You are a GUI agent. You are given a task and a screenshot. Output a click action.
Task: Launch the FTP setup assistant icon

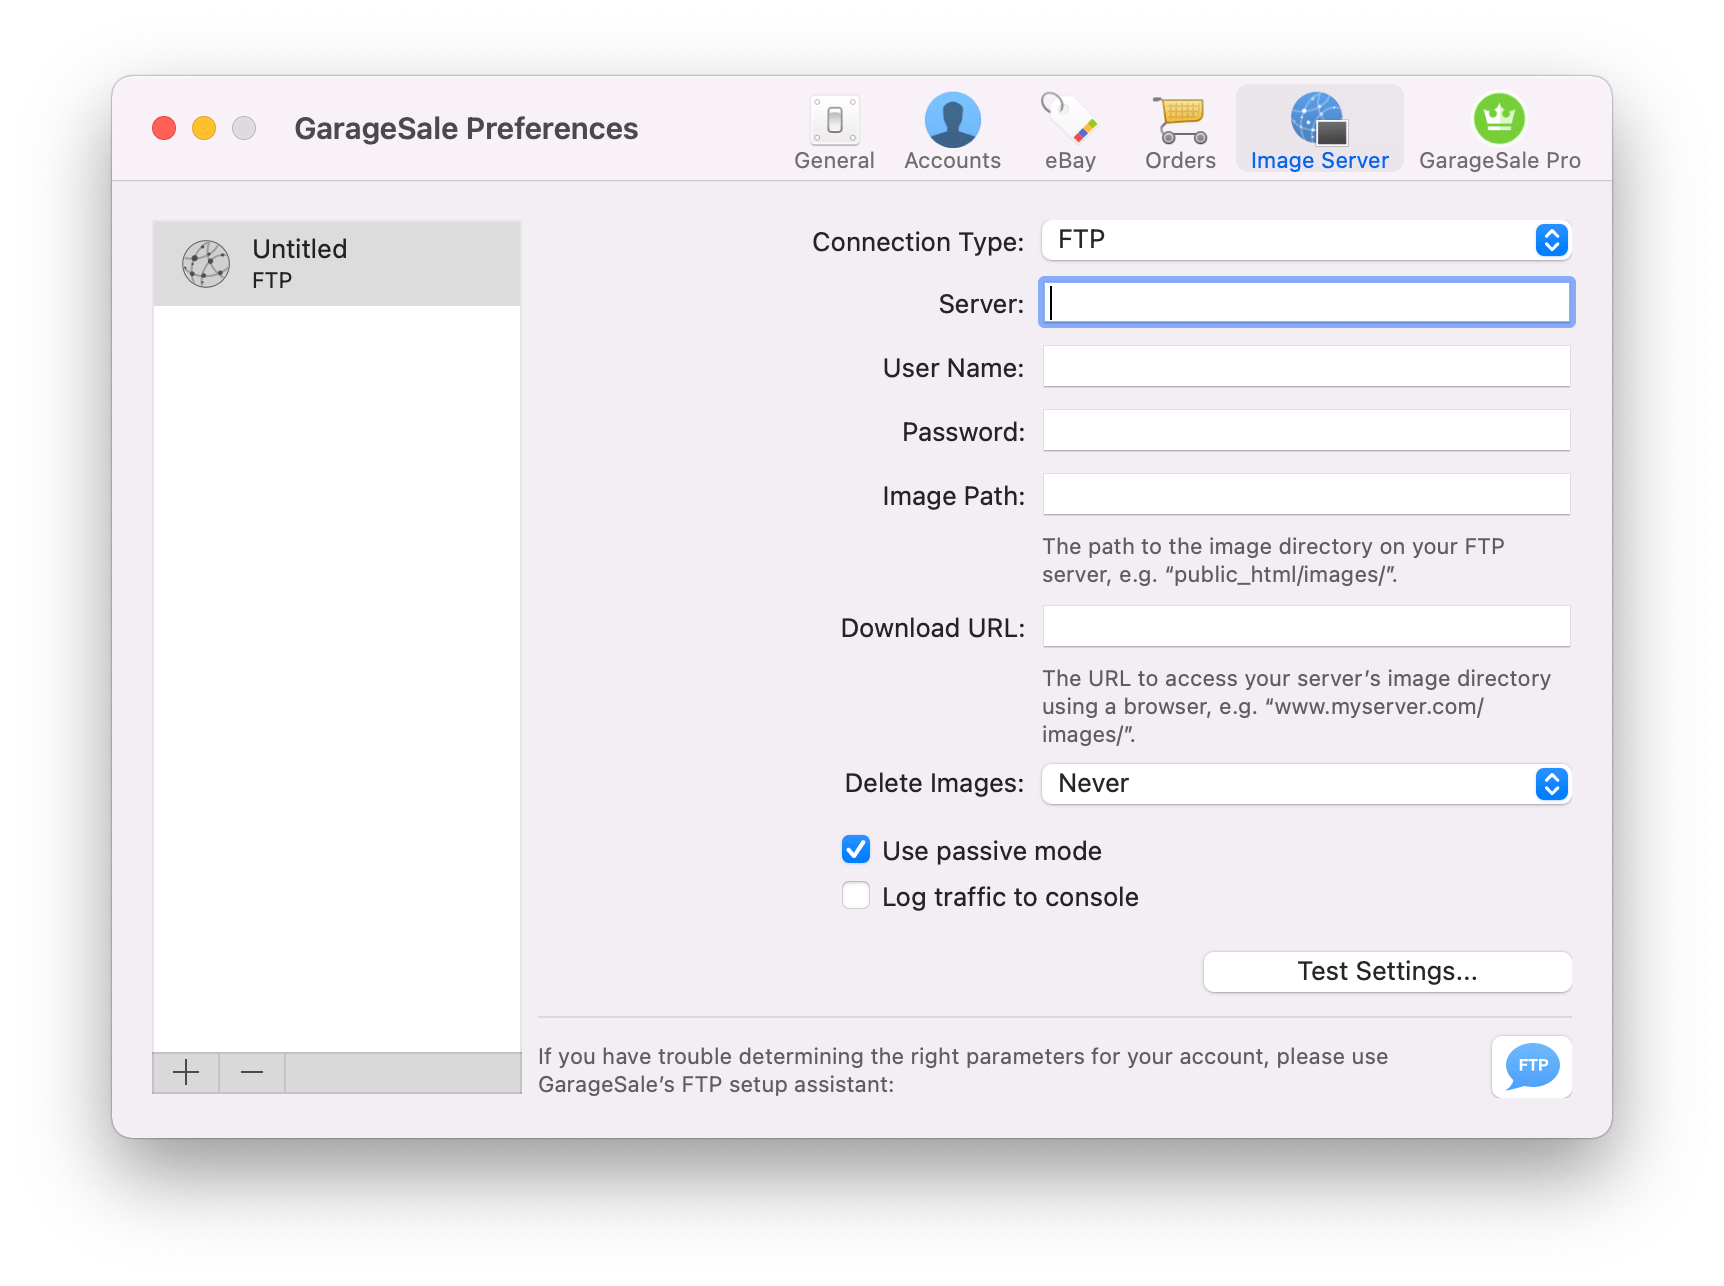pyautogui.click(x=1531, y=1067)
